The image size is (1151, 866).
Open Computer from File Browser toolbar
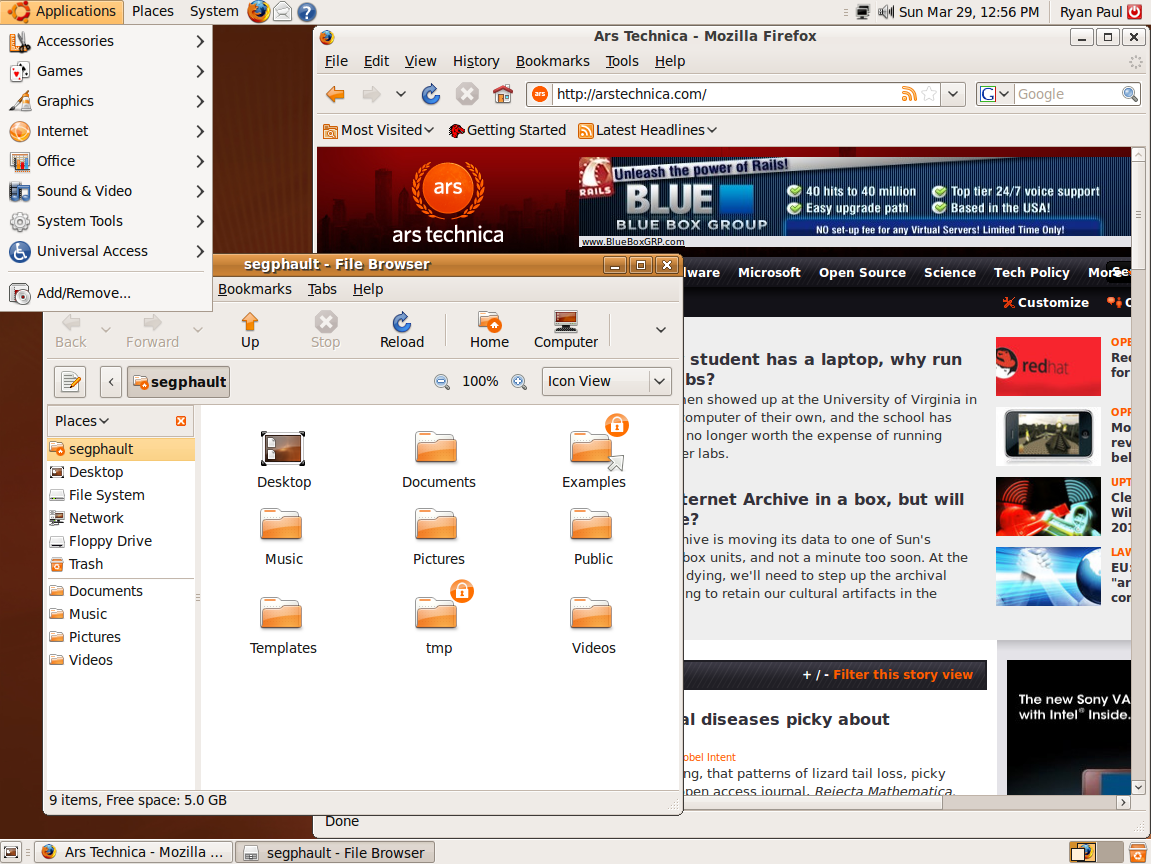[x=566, y=331]
